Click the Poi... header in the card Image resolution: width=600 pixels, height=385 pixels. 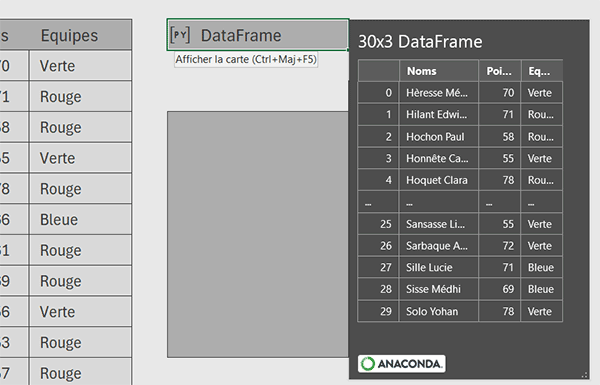499,71
